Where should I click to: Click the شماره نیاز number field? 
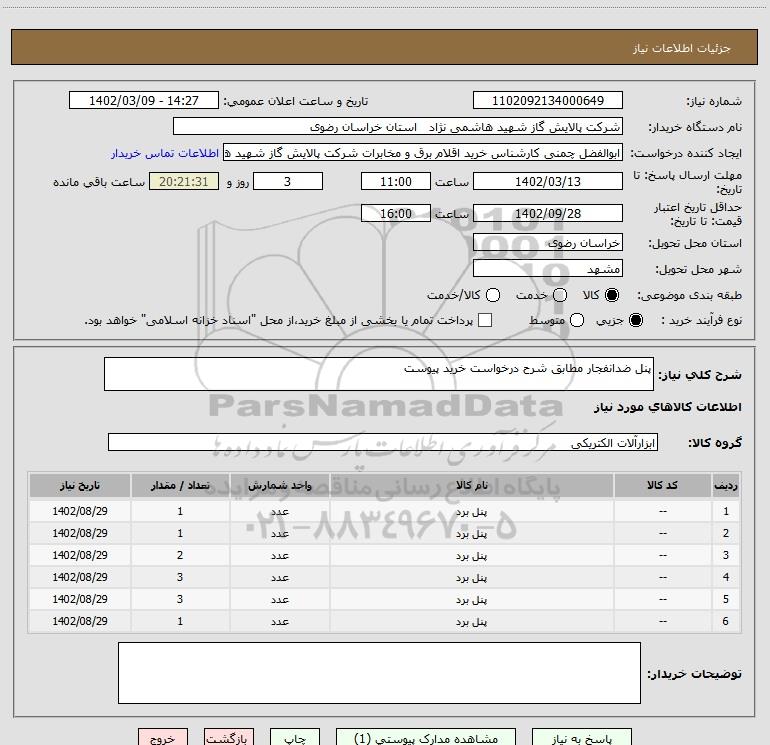(x=547, y=101)
